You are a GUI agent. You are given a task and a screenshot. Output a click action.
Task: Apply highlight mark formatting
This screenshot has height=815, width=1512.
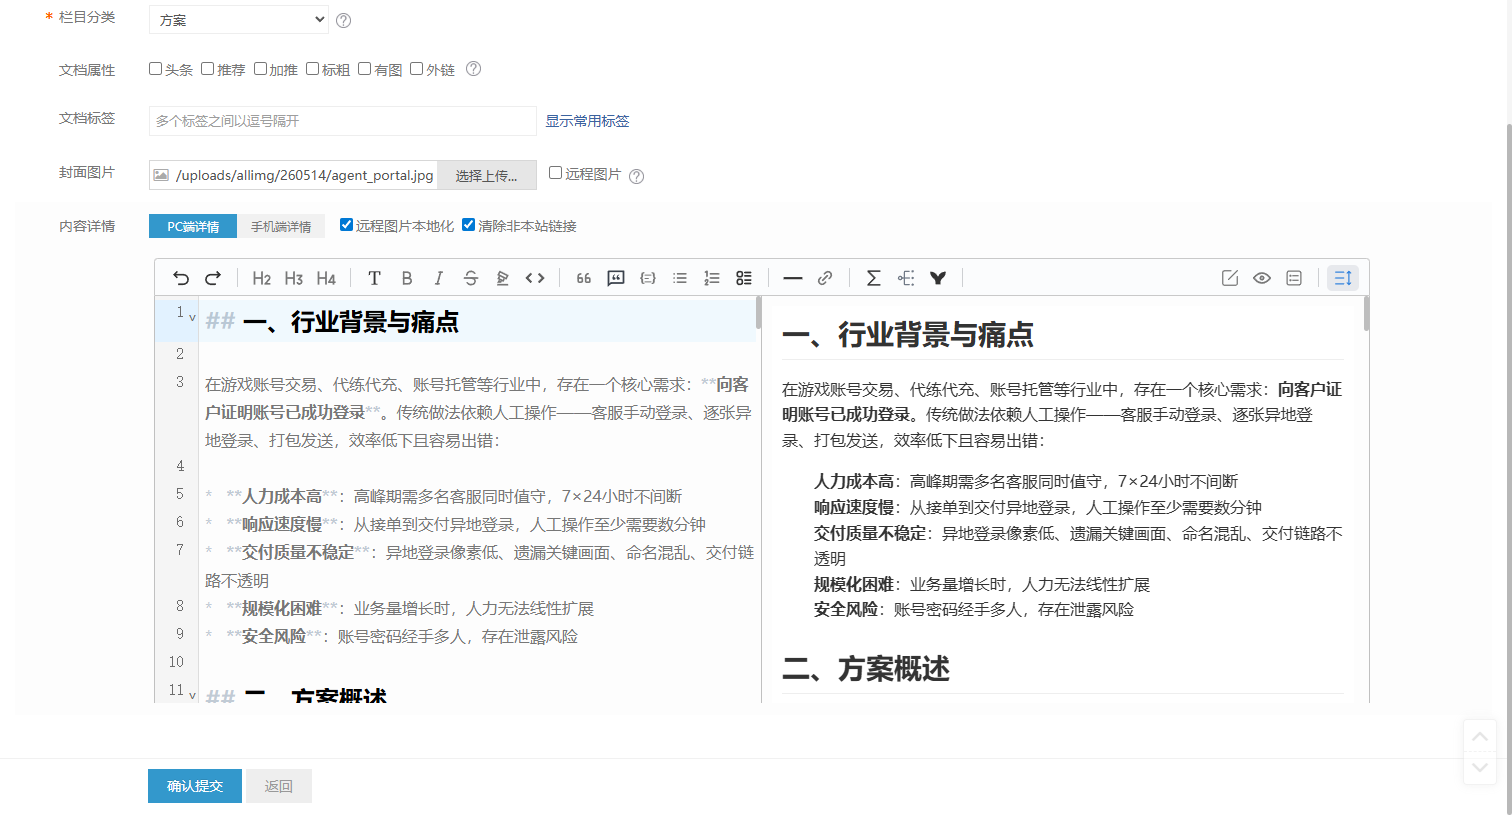(503, 278)
